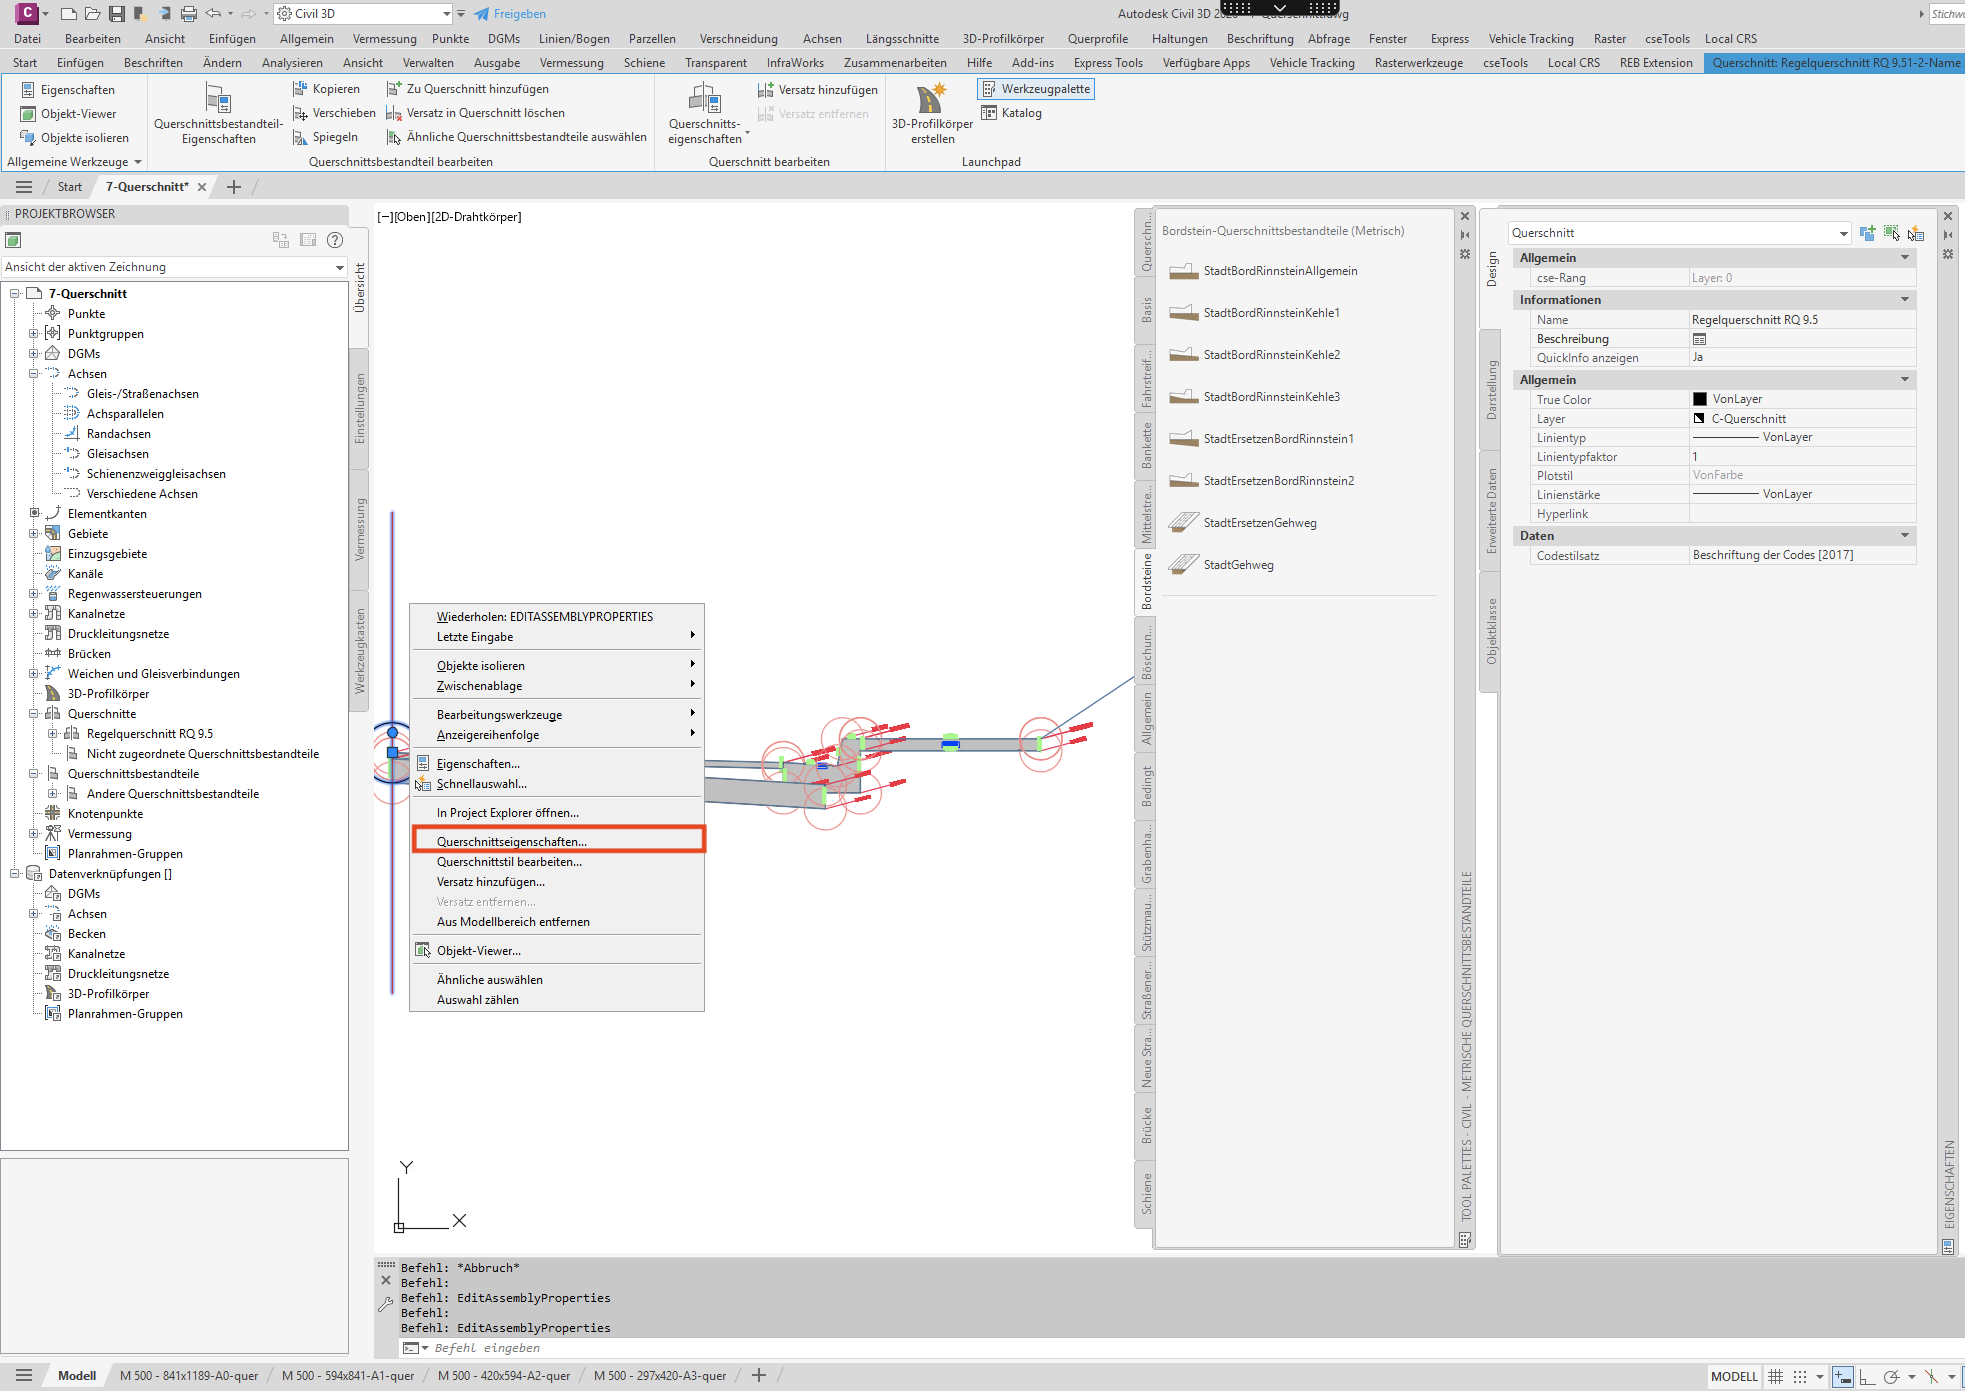Image resolution: width=1965 pixels, height=1391 pixels.
Task: Toggle ortho mode in status bar
Action: (1866, 1376)
